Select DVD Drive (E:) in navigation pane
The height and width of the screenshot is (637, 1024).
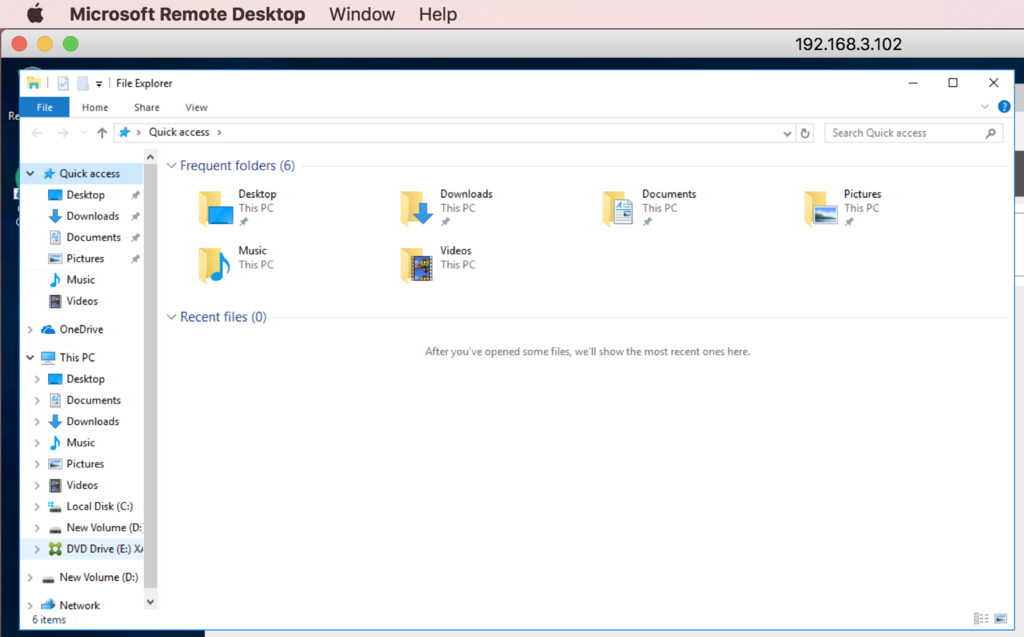click(104, 549)
